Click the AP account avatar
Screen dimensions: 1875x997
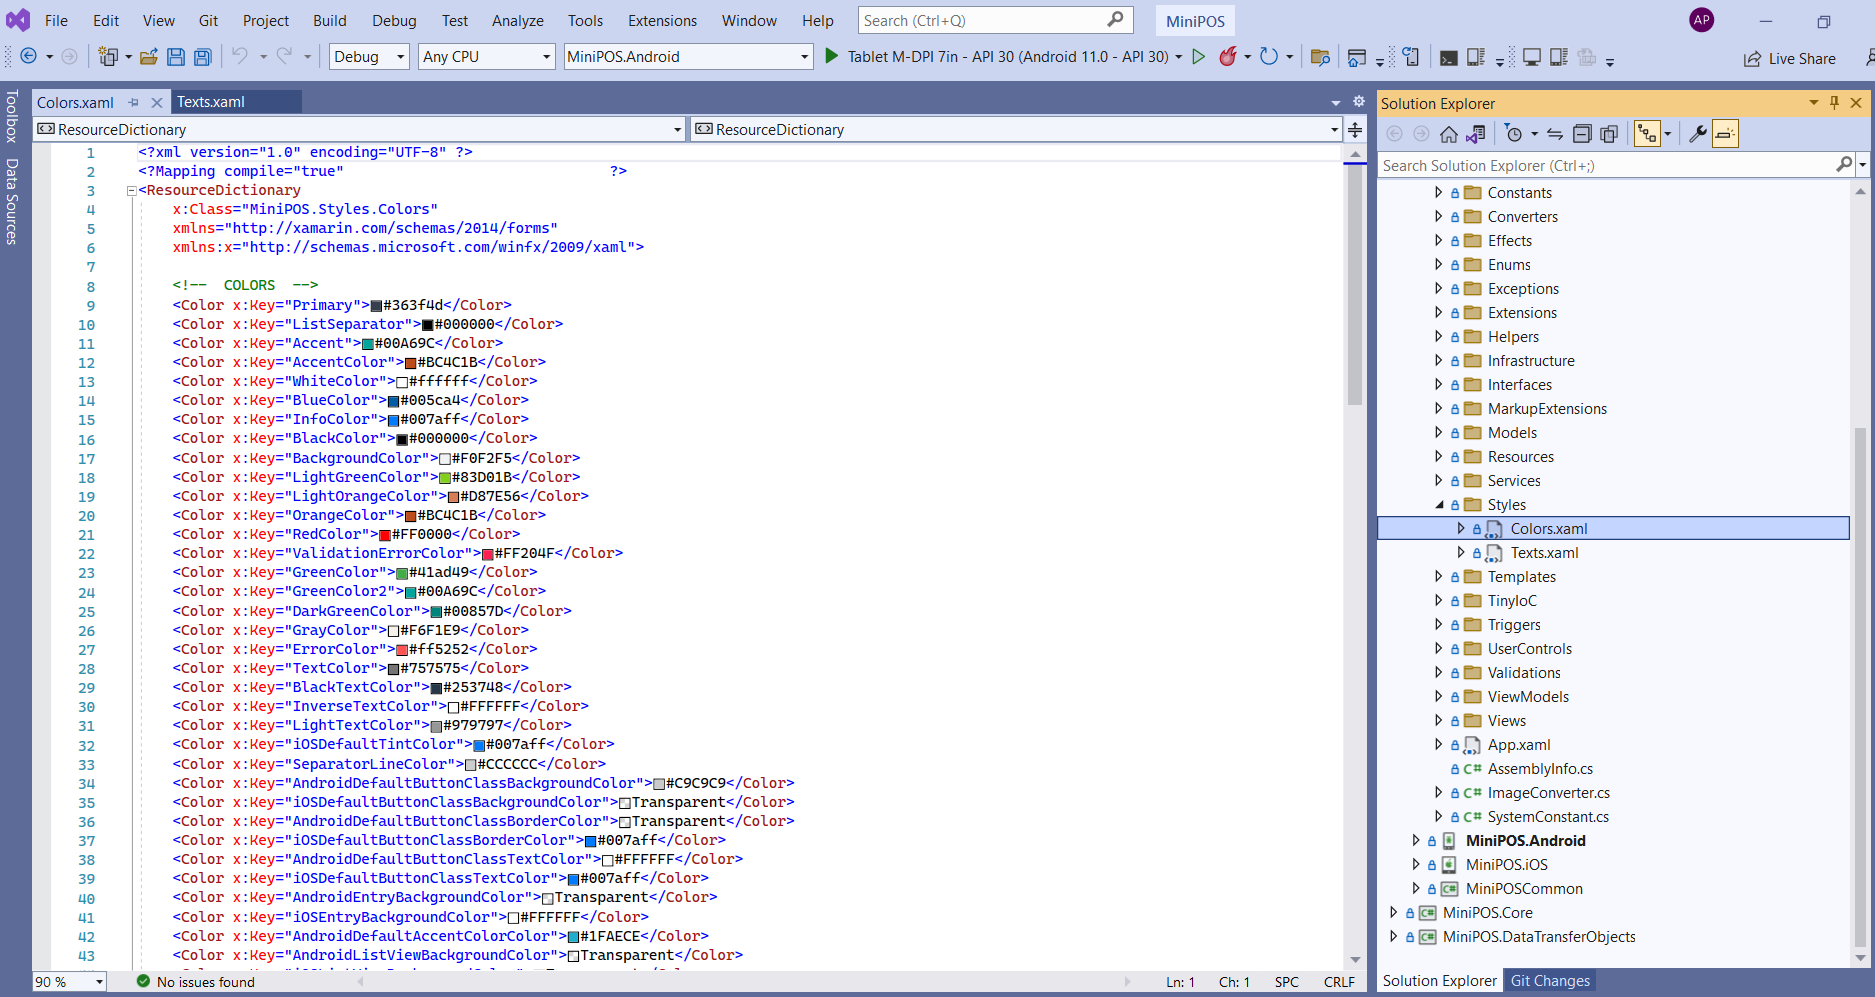point(1701,20)
